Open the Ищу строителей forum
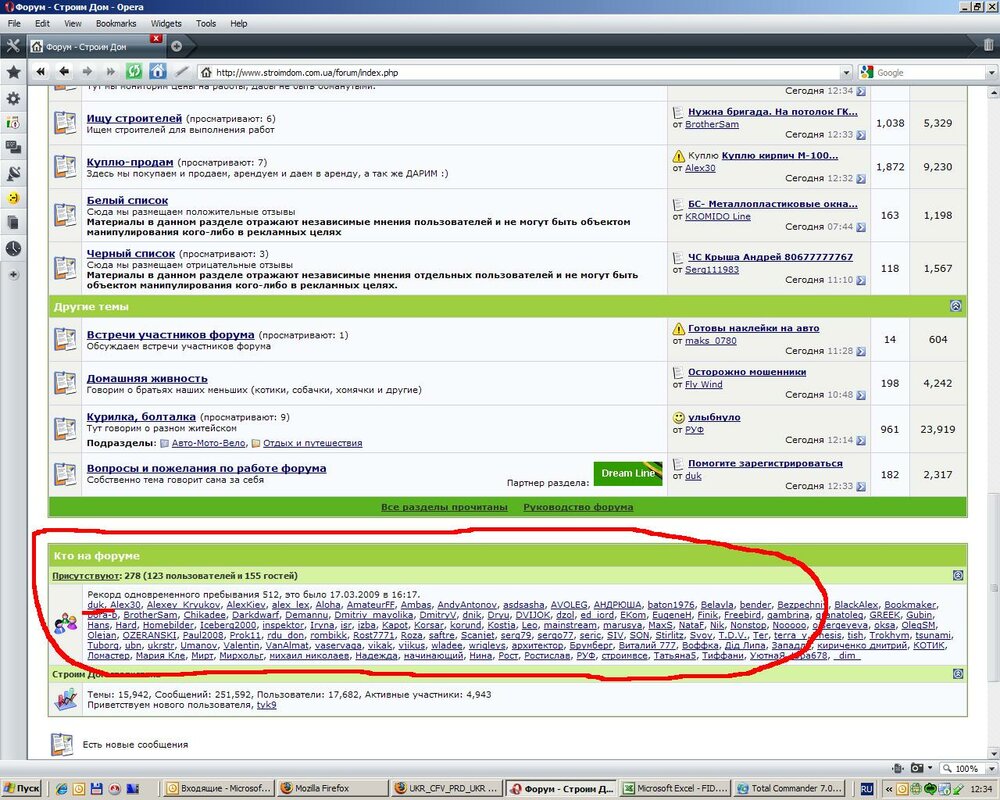This screenshot has width=1000, height=800. coord(134,118)
